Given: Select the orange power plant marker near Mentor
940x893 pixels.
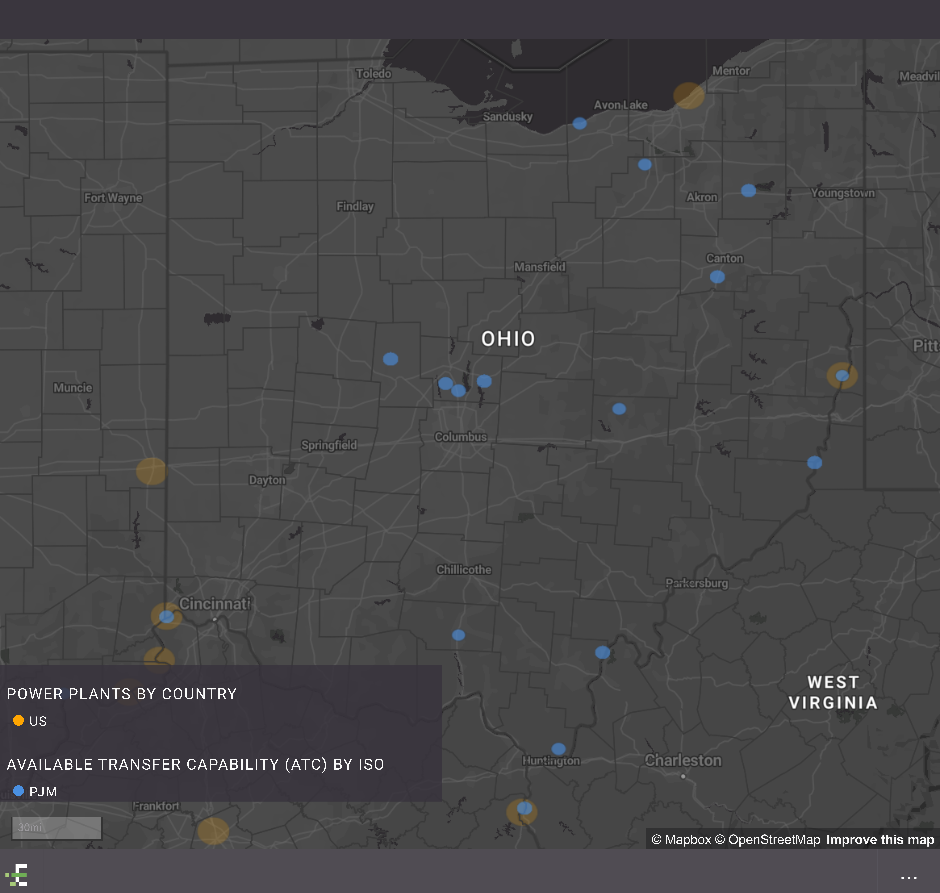Looking at the screenshot, I should click(689, 95).
